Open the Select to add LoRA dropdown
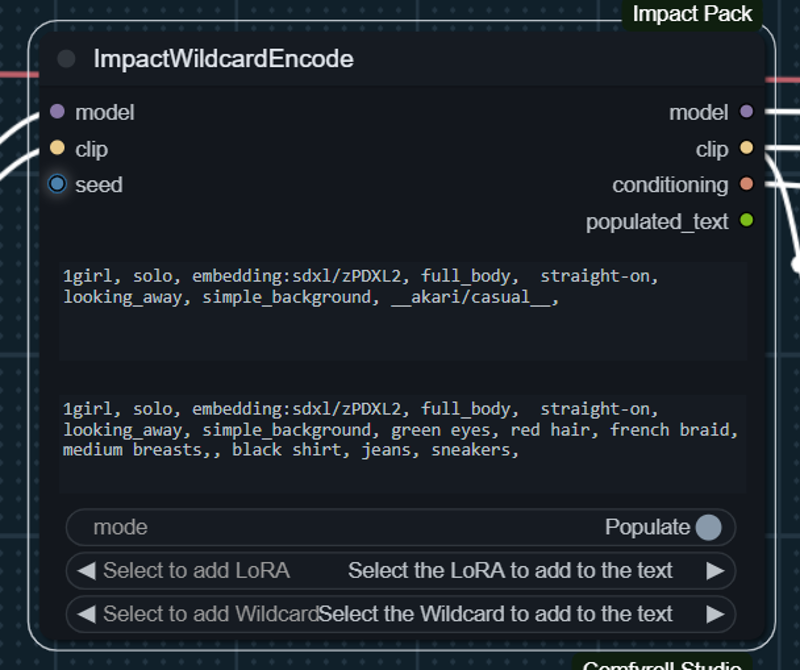 point(401,570)
